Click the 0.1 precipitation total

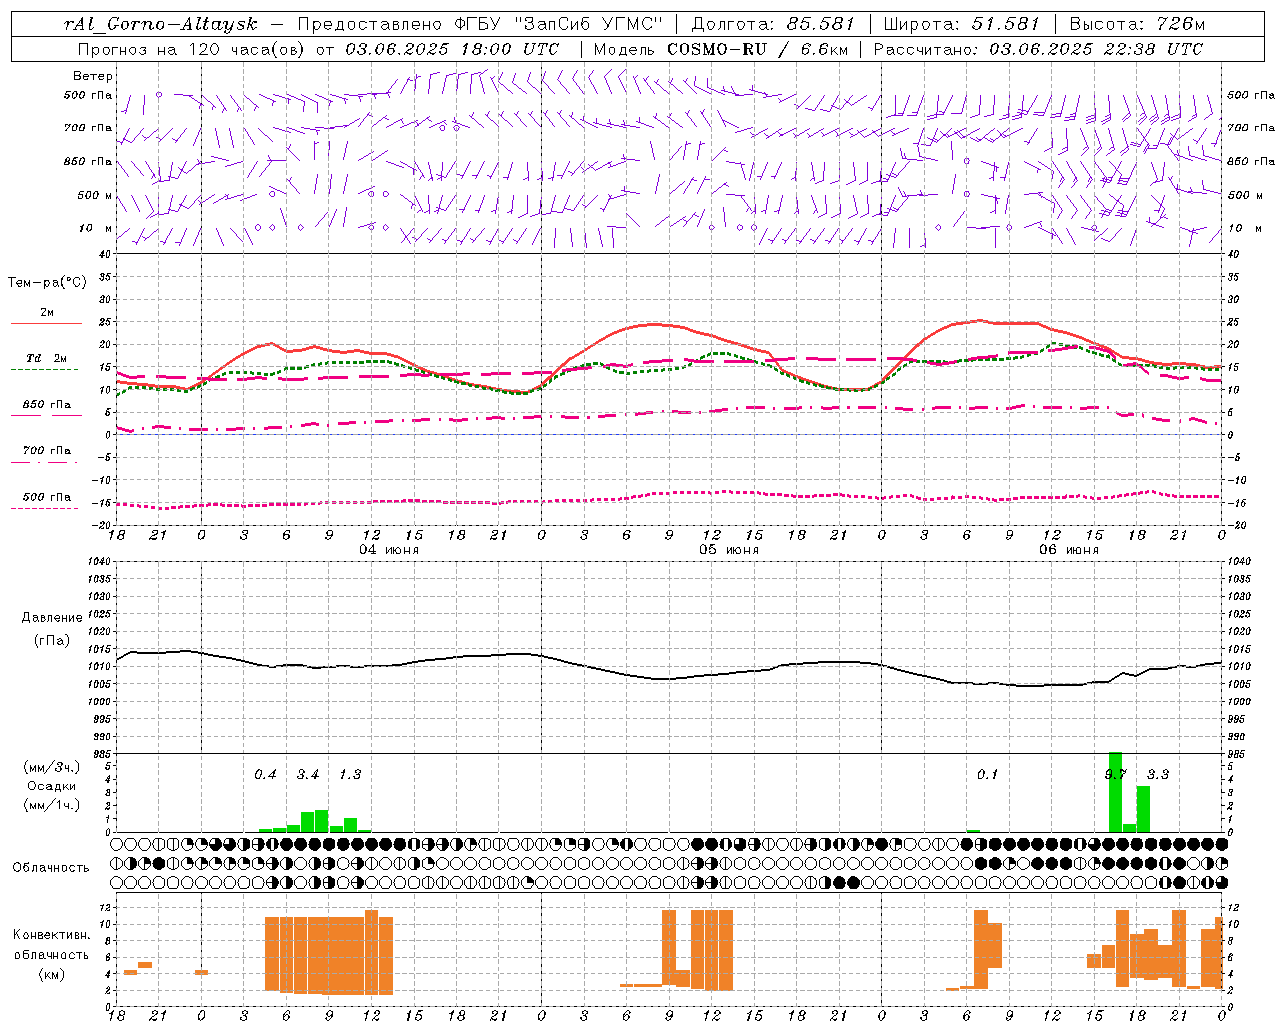(x=987, y=775)
